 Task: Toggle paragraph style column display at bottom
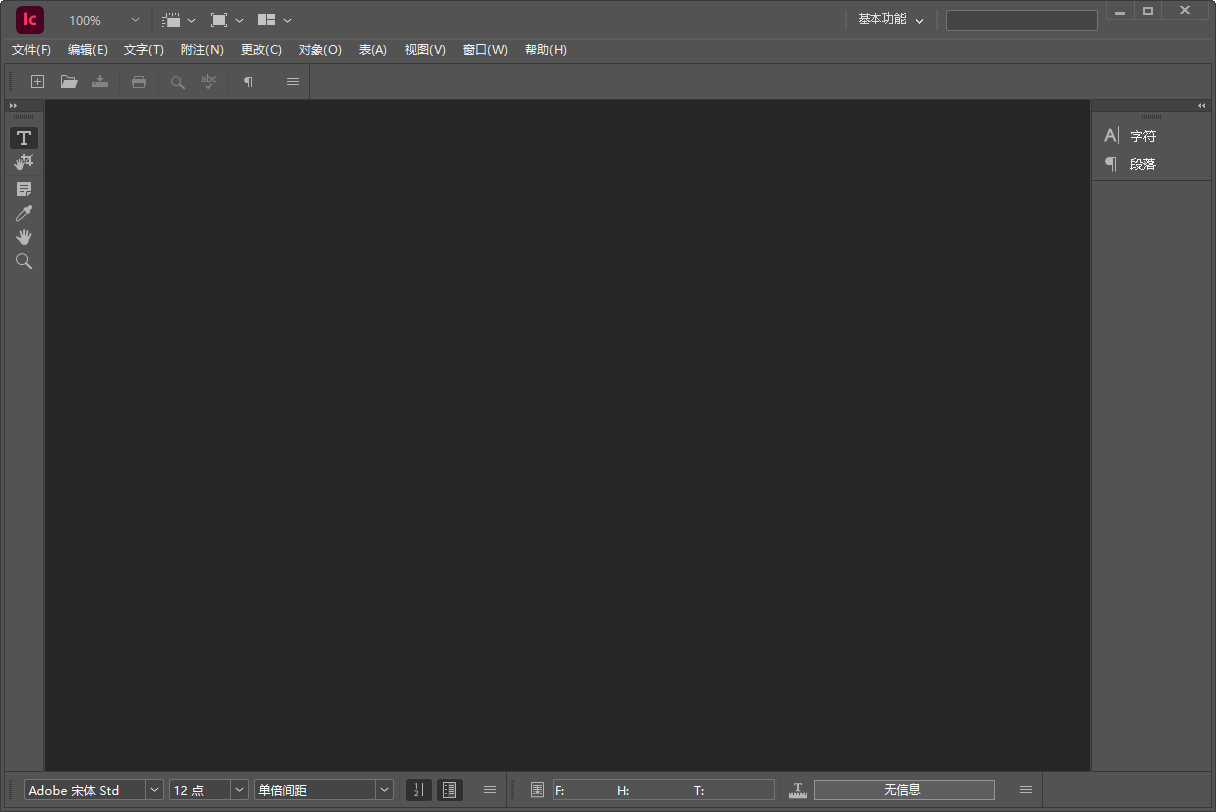tap(450, 790)
